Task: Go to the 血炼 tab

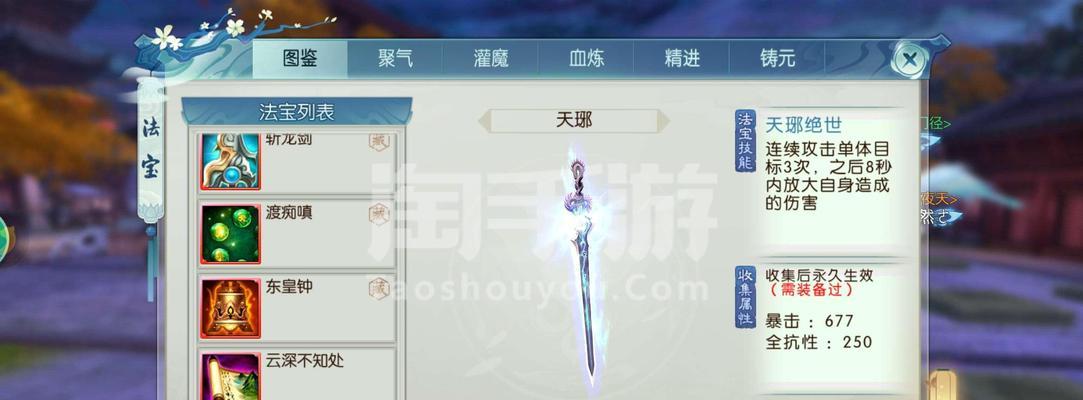Action: tap(586, 59)
